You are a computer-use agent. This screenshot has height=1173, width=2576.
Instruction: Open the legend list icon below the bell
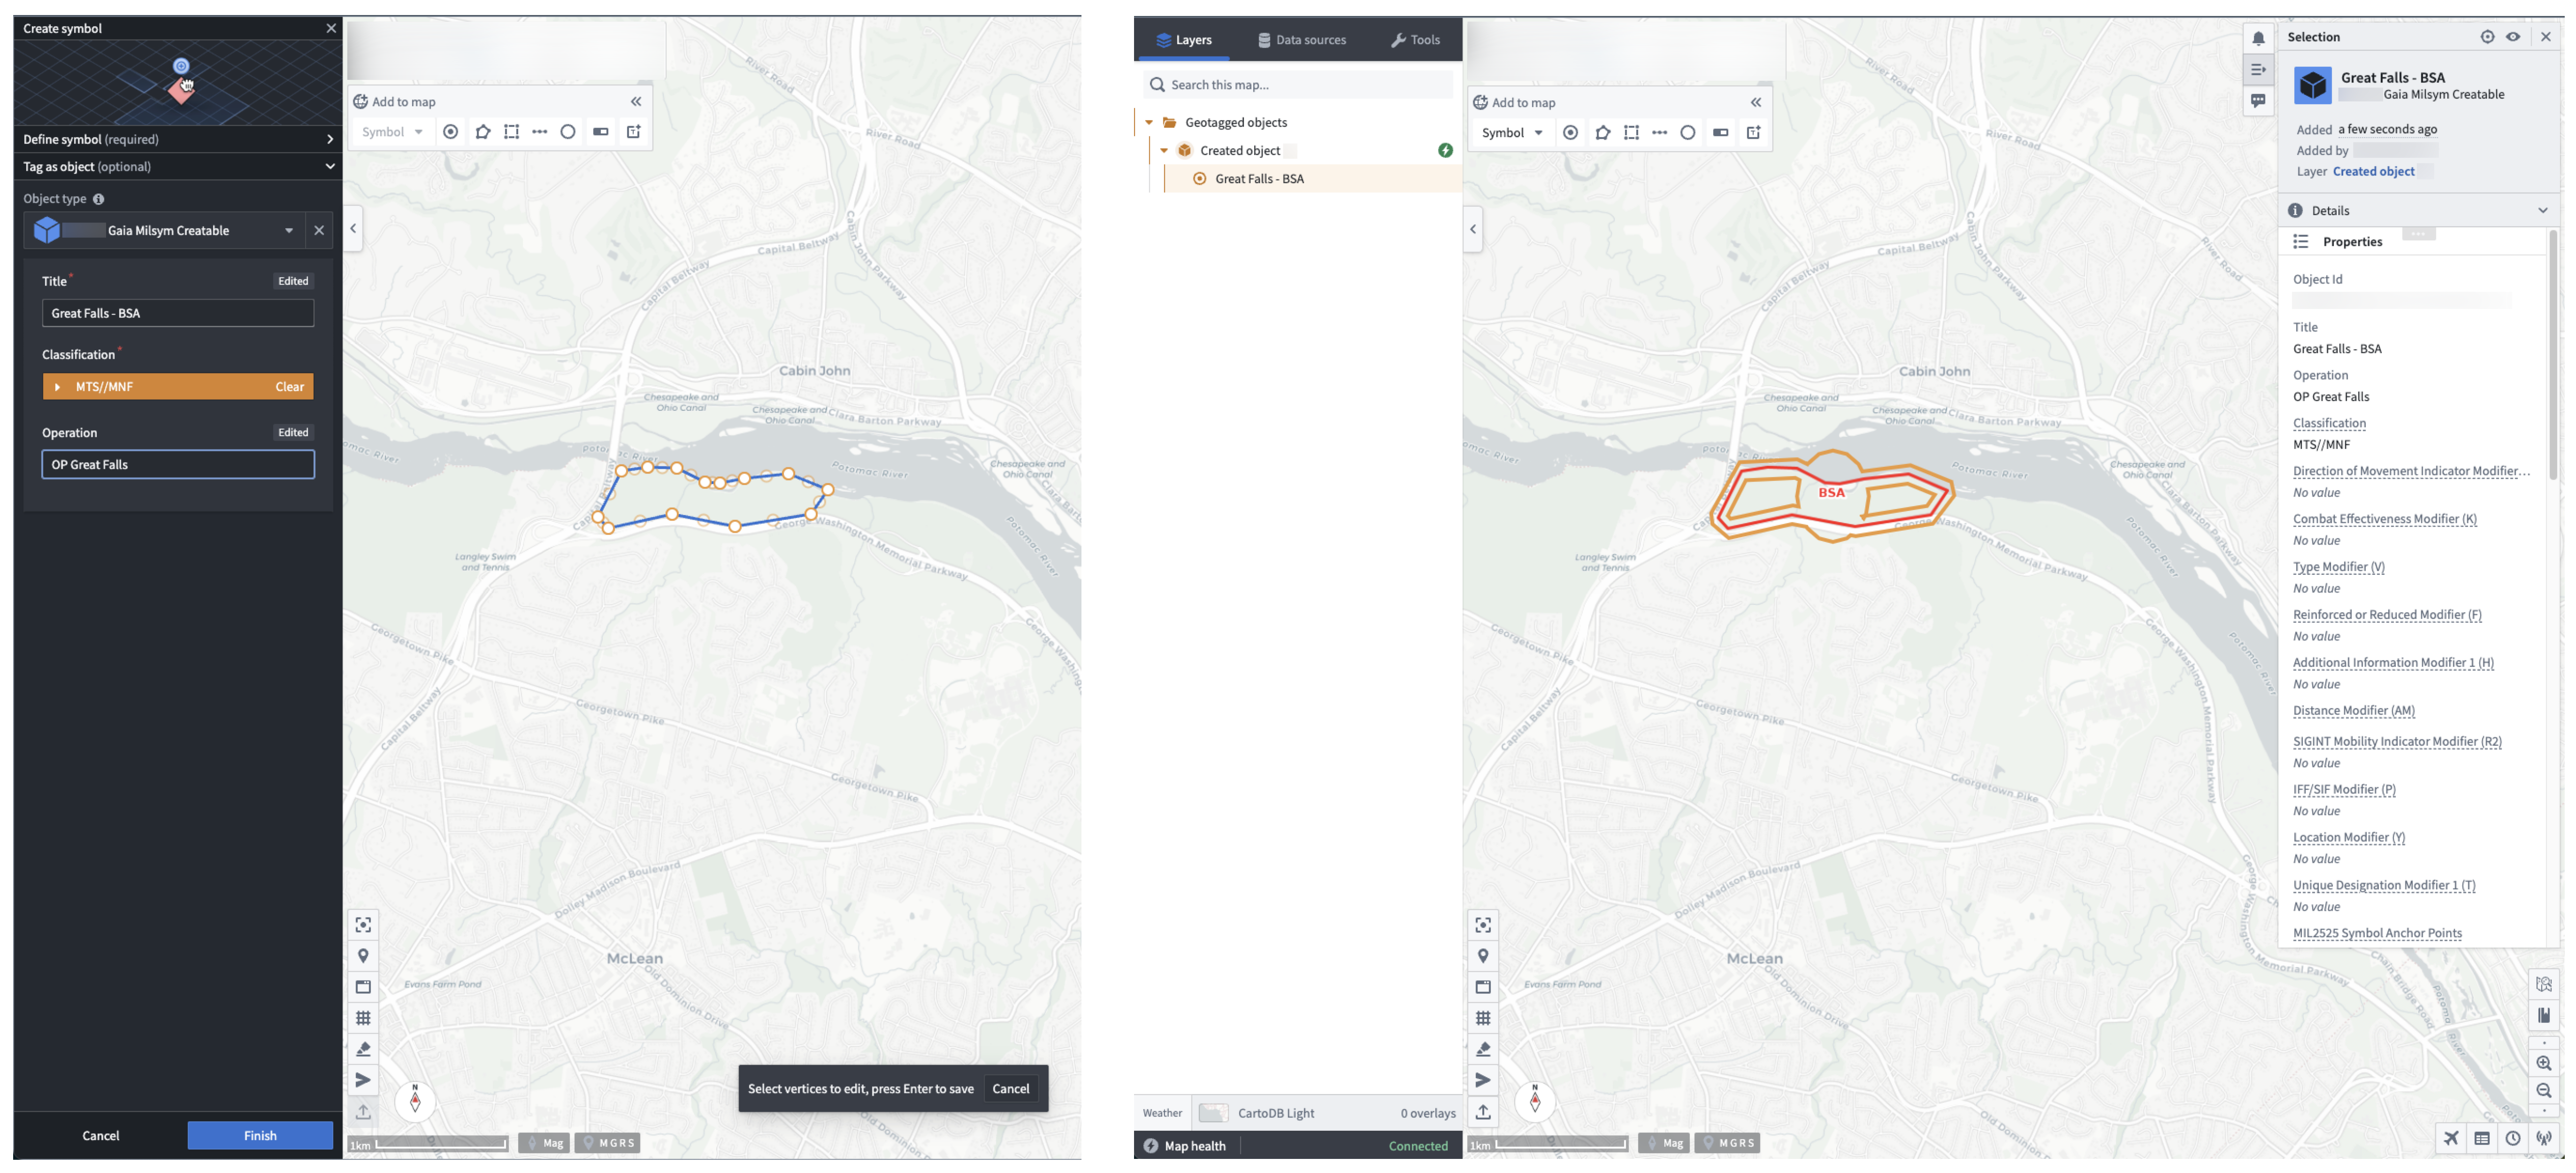[2258, 70]
